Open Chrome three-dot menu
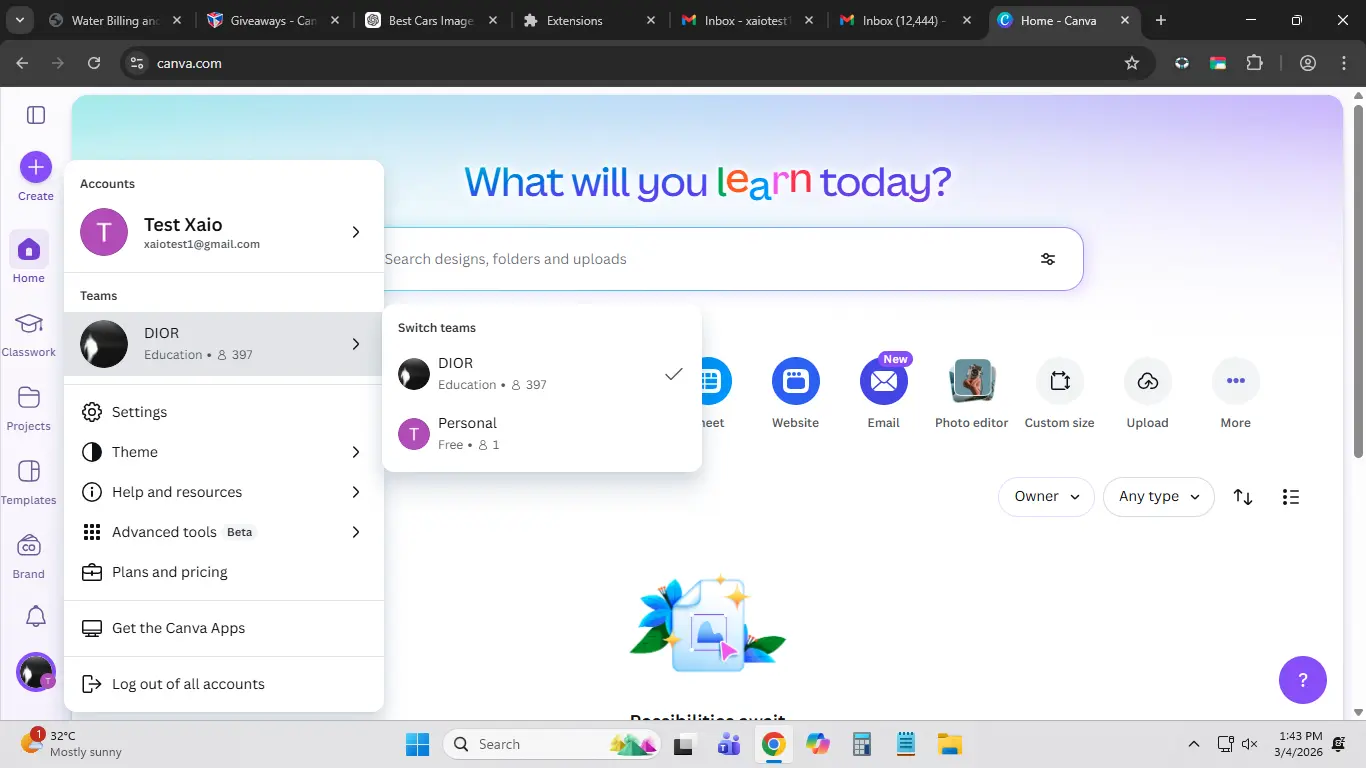The height and width of the screenshot is (768, 1366). click(x=1343, y=63)
